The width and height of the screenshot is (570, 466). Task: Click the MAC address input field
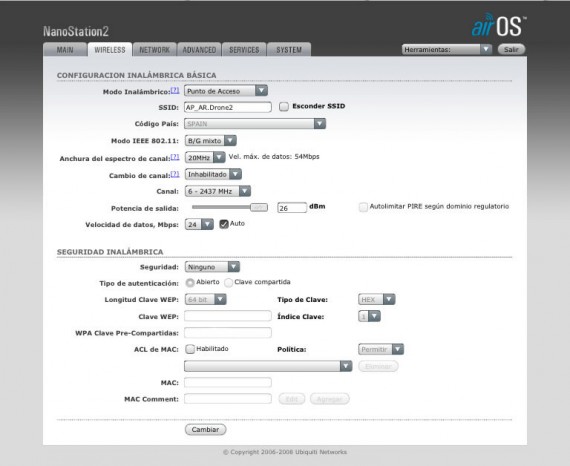[228, 382]
